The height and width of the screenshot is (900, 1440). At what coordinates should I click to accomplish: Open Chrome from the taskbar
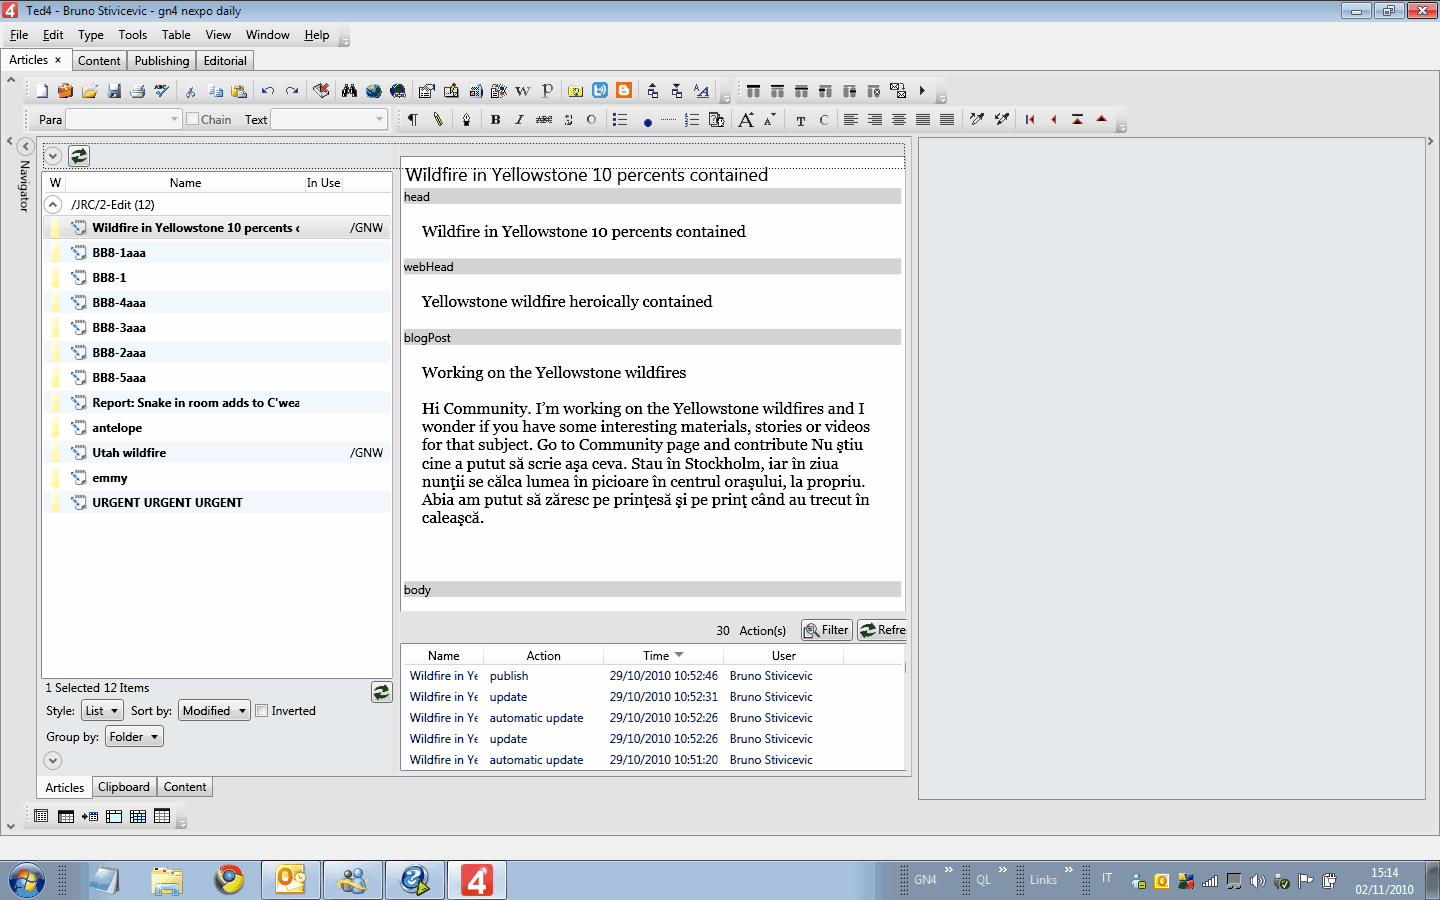(230, 880)
